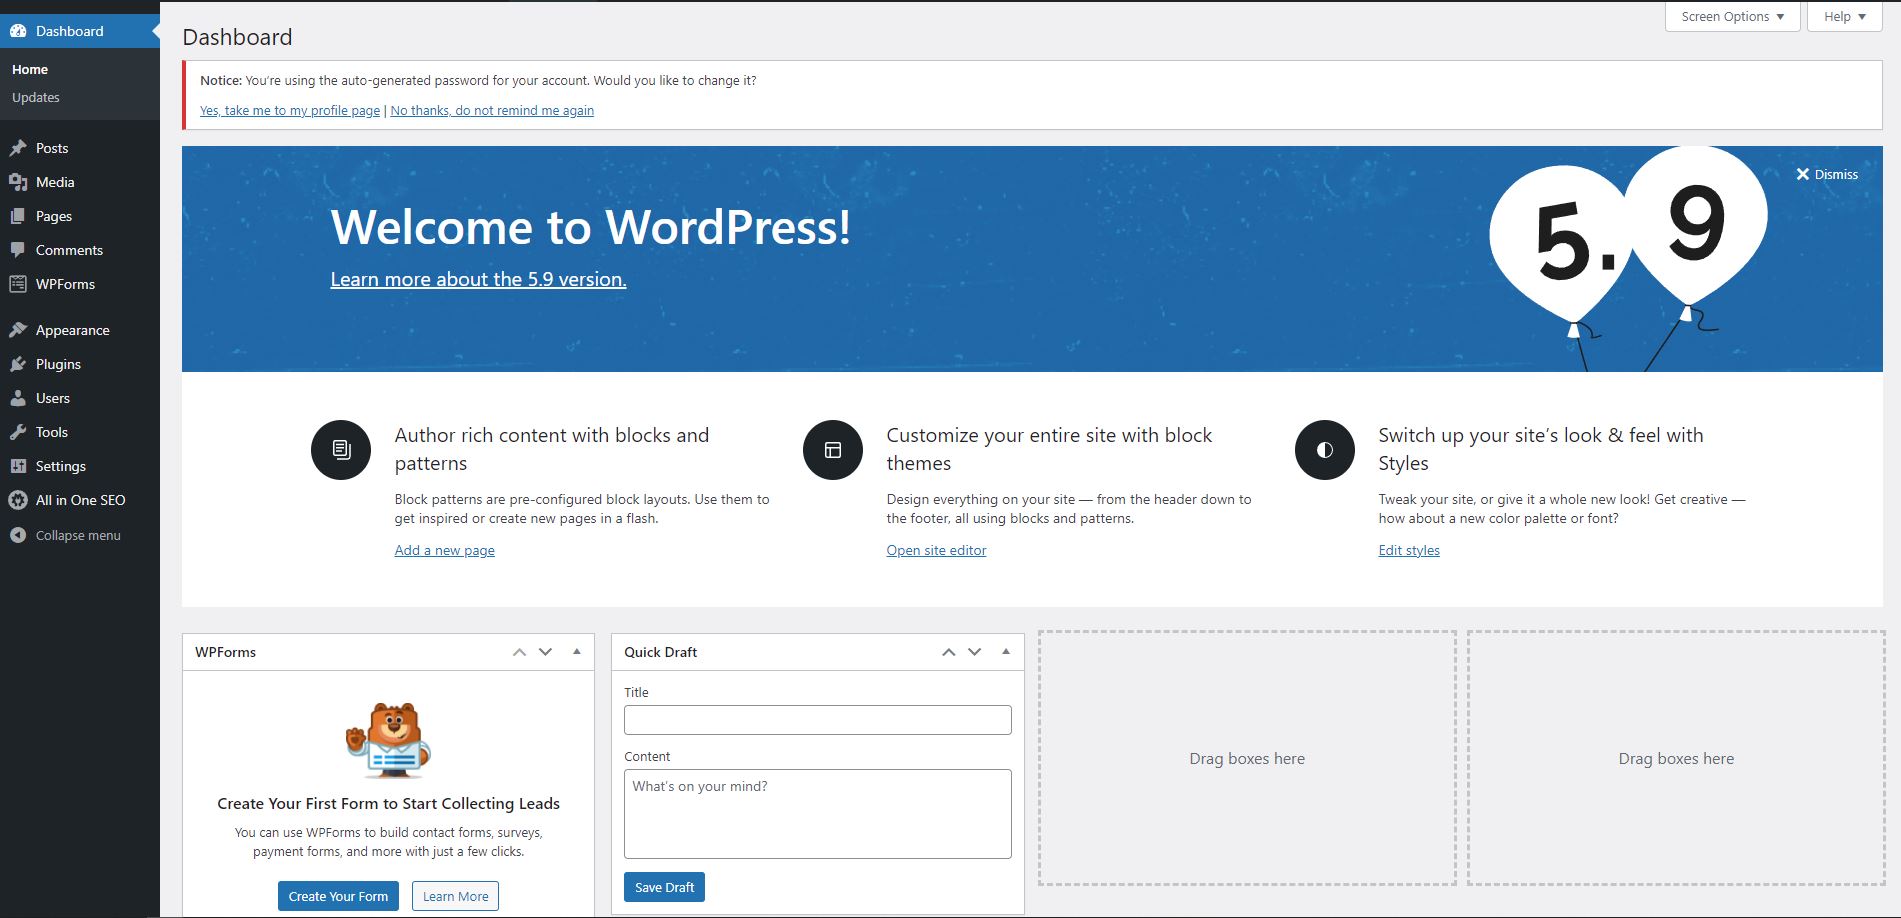
Task: Open the Plugins menu
Action: click(58, 364)
